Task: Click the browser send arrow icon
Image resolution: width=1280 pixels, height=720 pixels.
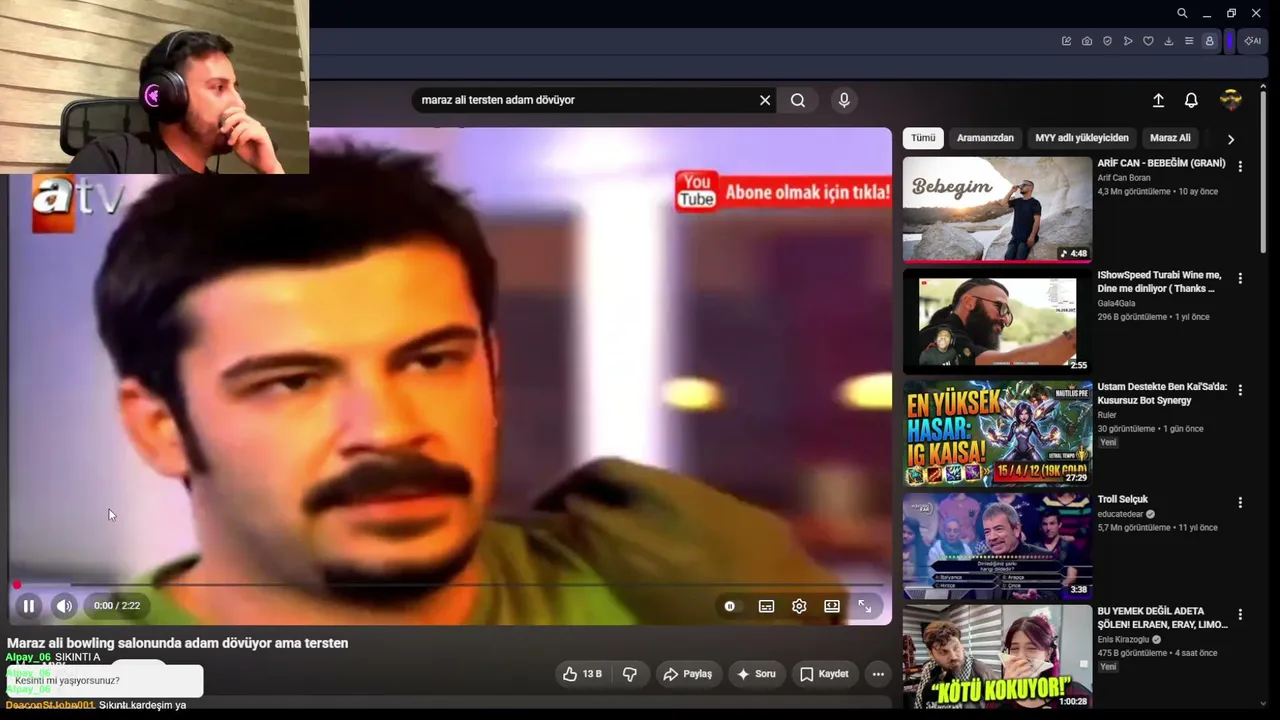Action: [1128, 41]
